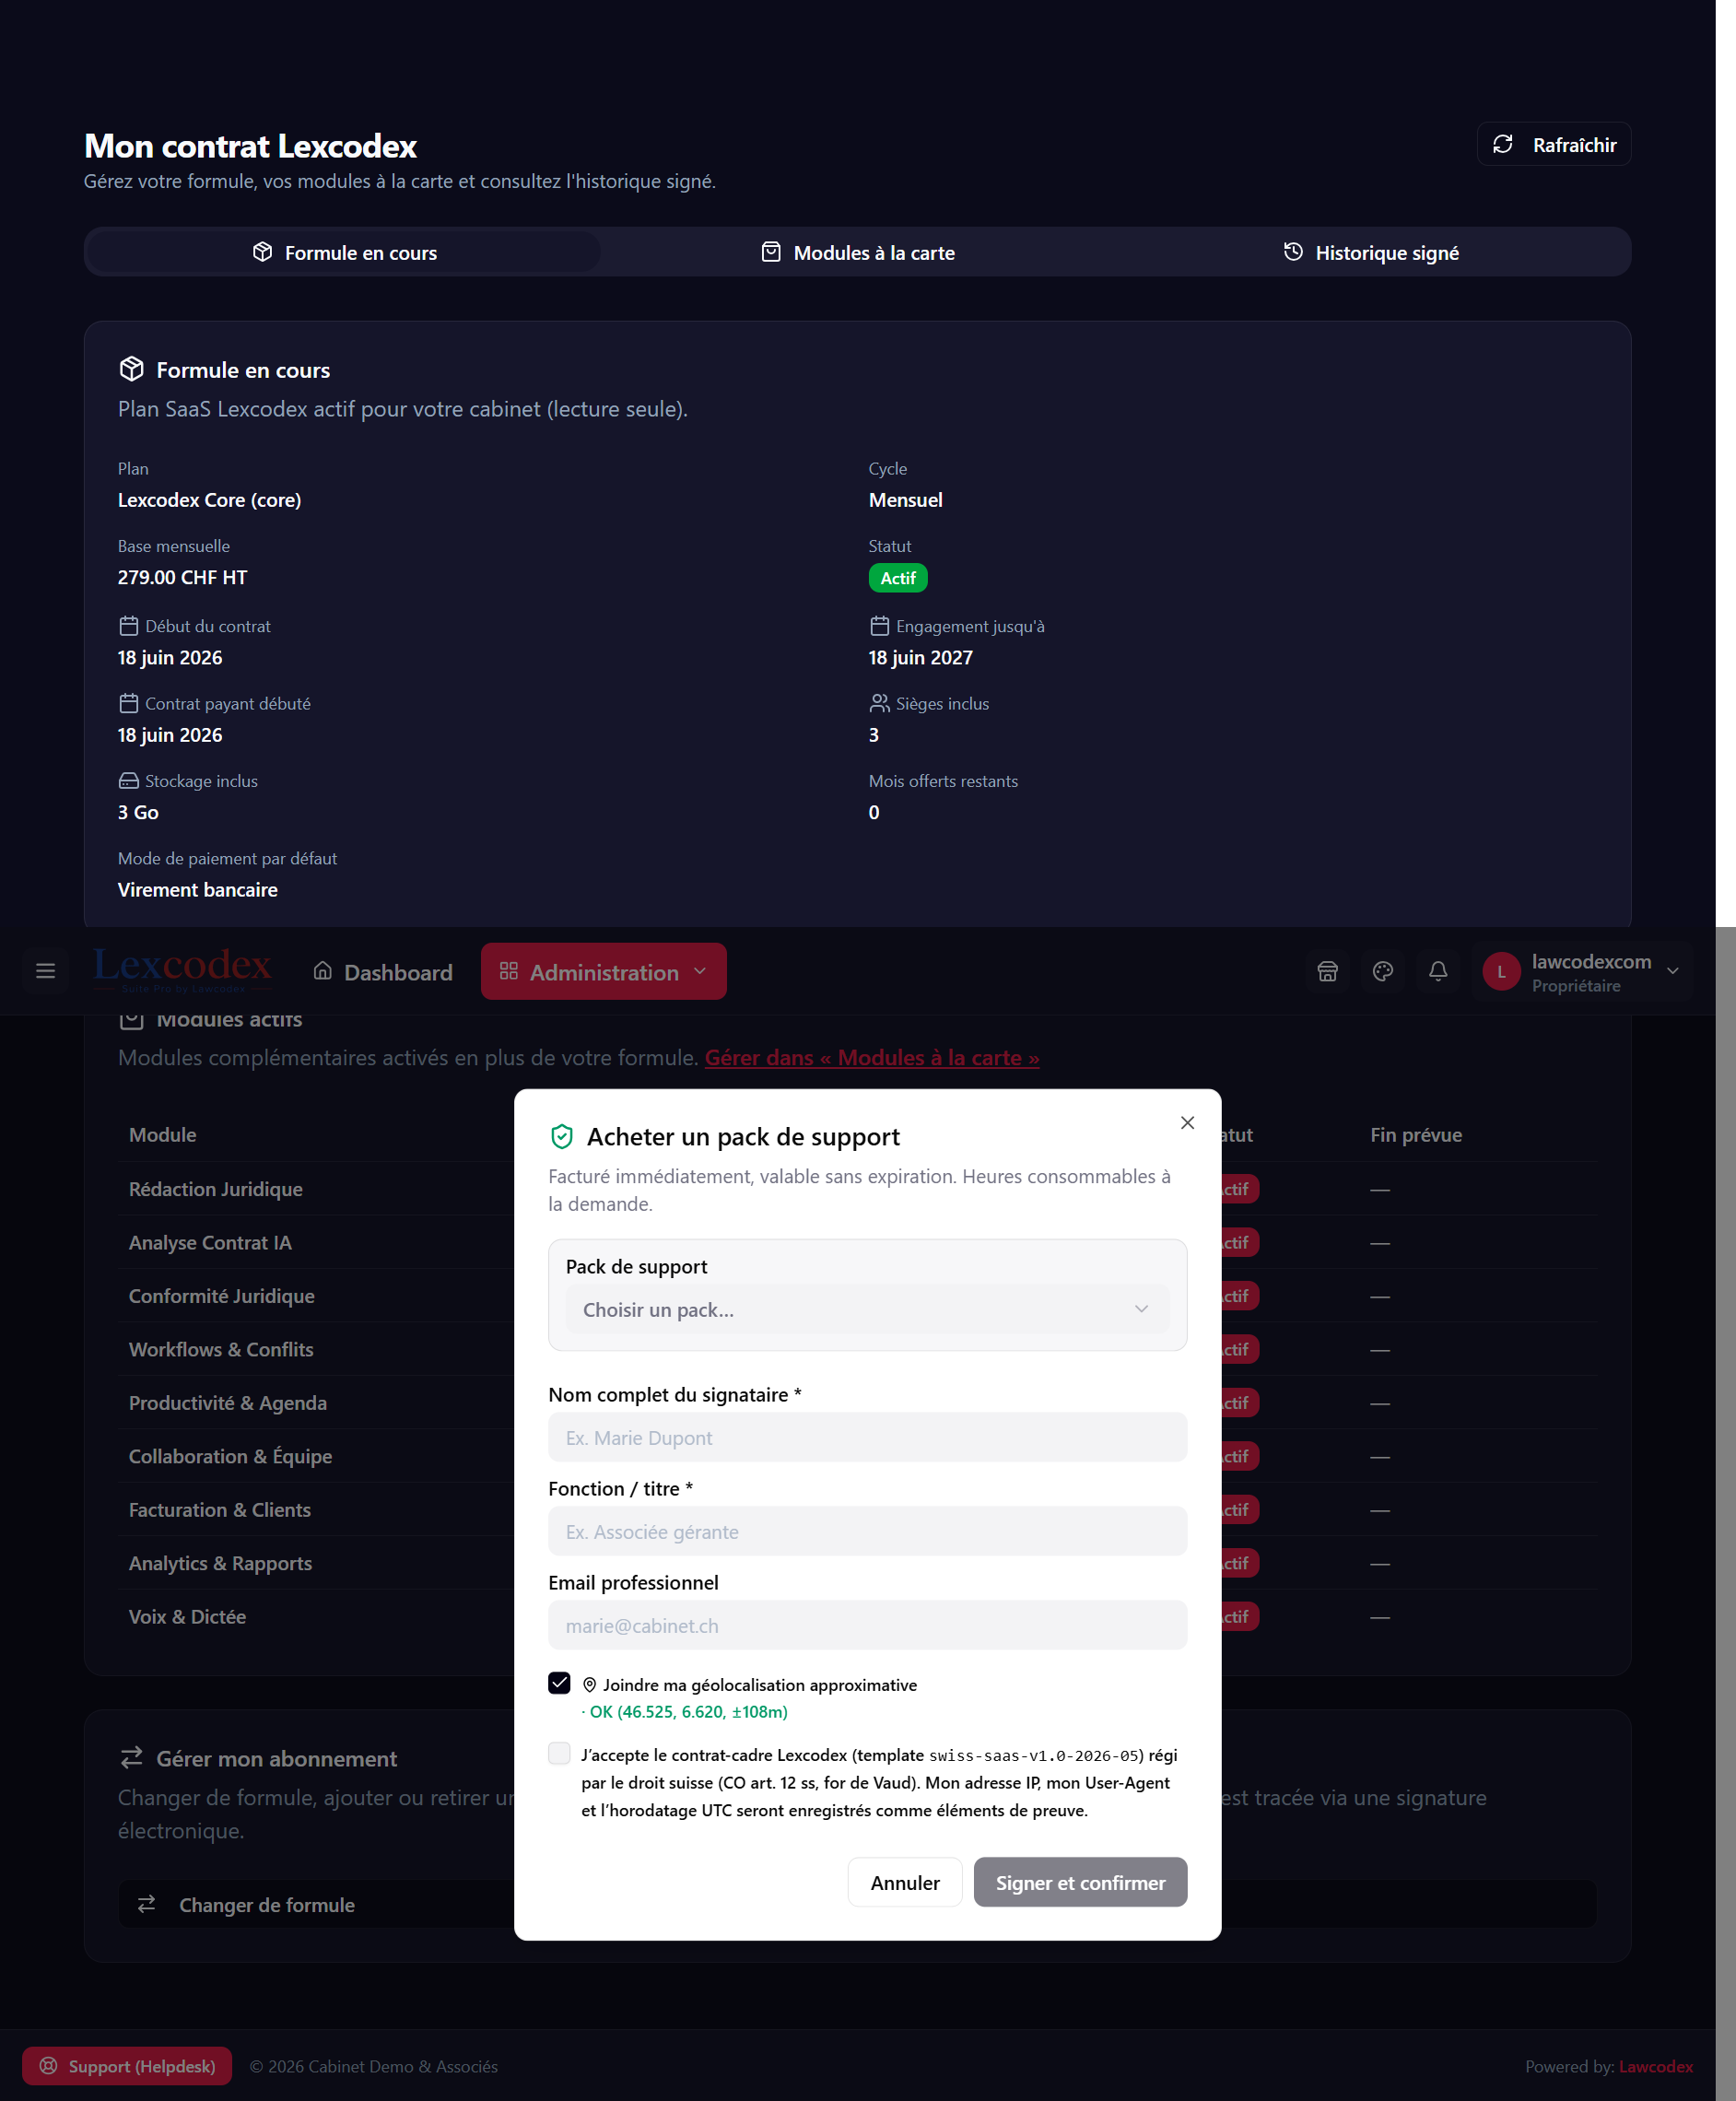
Task: Click the Lexcodex logo
Action: 182,969
